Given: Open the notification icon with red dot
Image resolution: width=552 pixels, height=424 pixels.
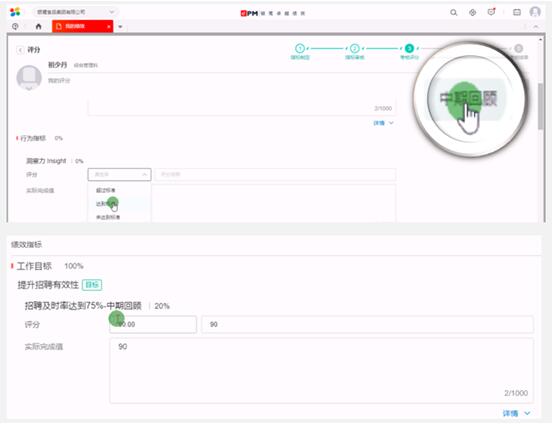Looking at the screenshot, I should tap(491, 12).
